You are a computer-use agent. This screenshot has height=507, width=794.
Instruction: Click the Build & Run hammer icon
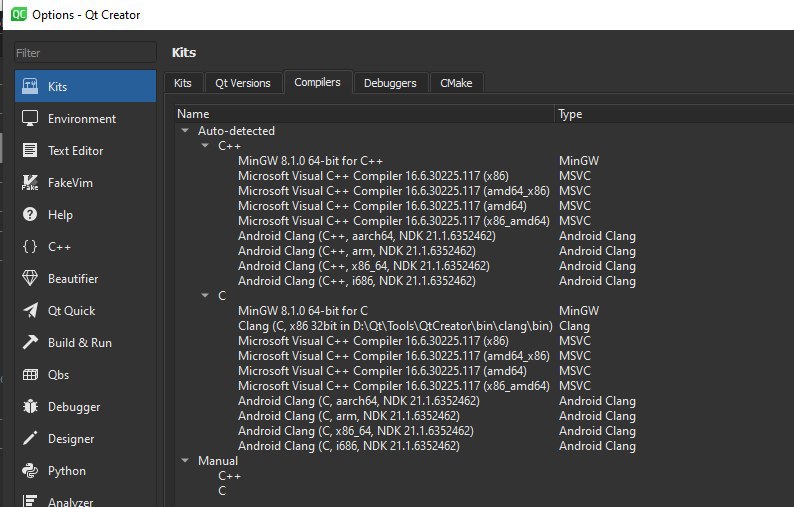(x=30, y=342)
